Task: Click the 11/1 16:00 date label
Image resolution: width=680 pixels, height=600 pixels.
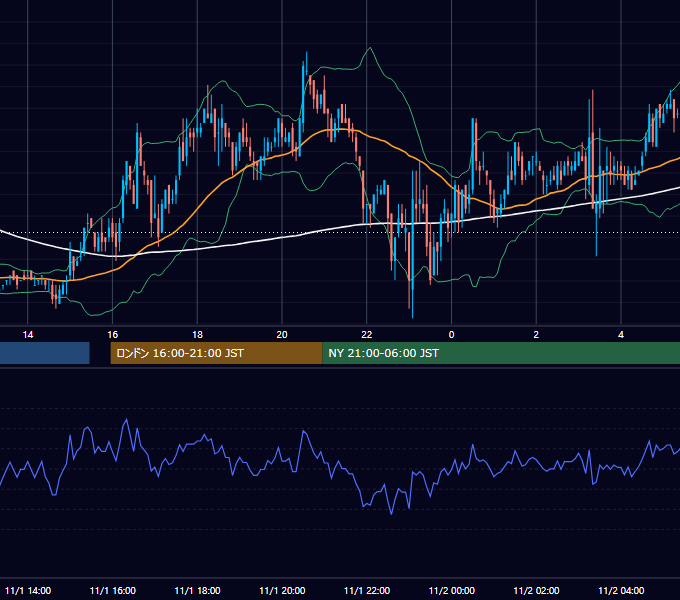Action: 113,590
